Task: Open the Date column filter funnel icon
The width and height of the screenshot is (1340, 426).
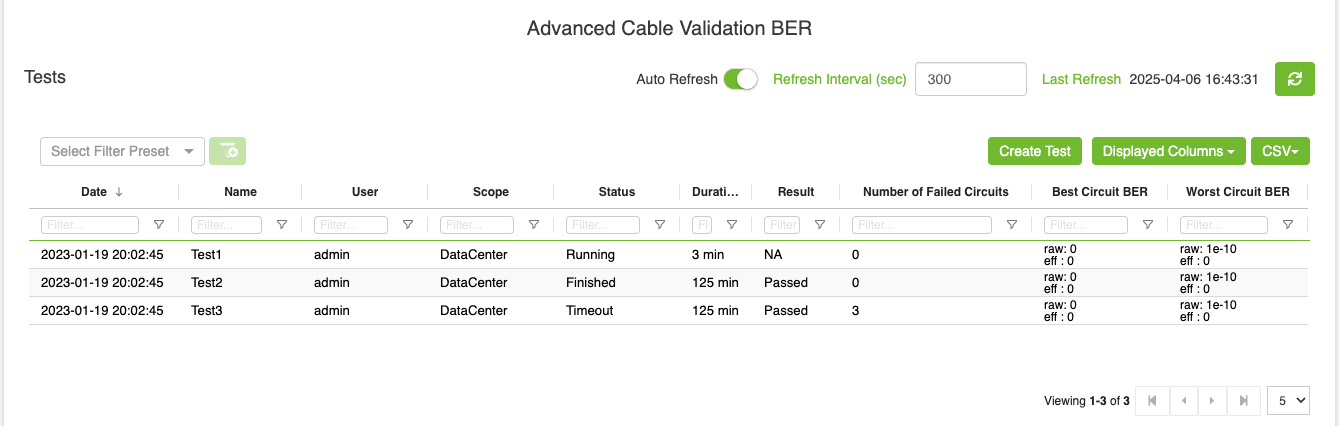Action: pos(159,225)
